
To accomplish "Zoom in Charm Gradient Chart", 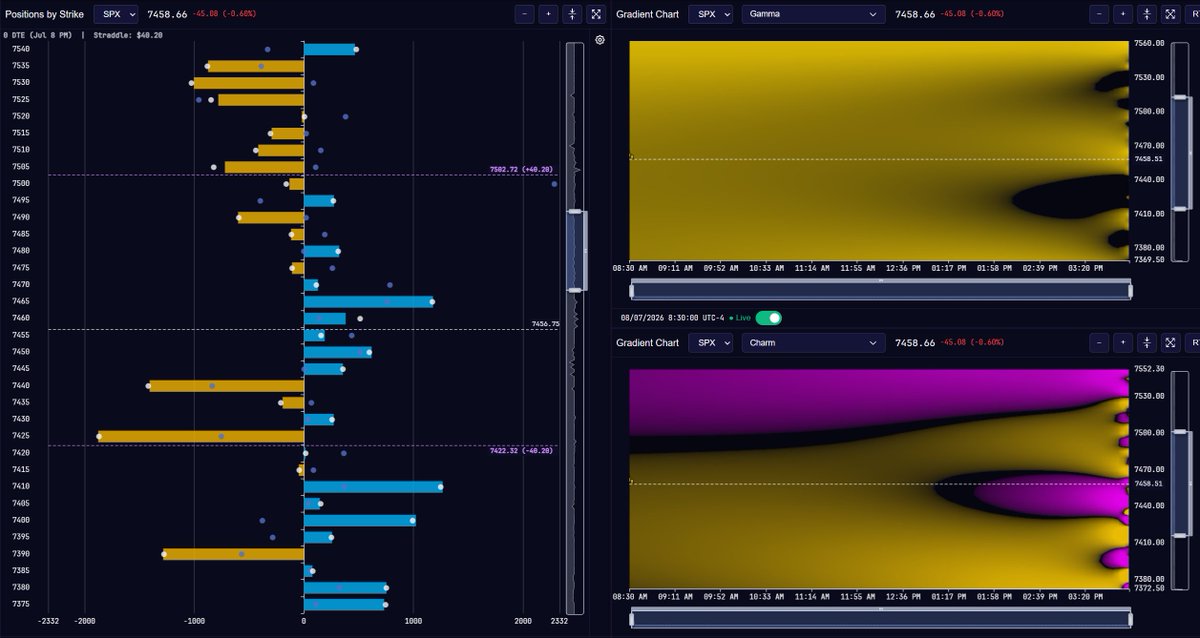I will 1123,342.
